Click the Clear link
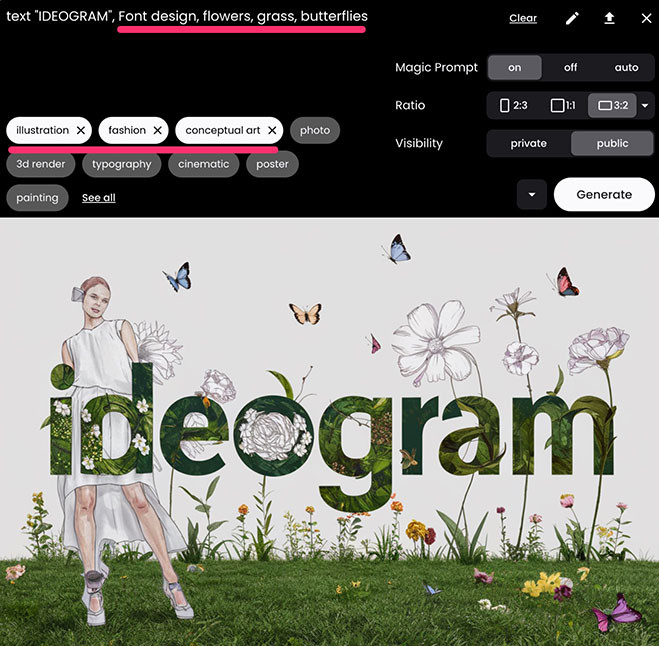 [x=523, y=18]
